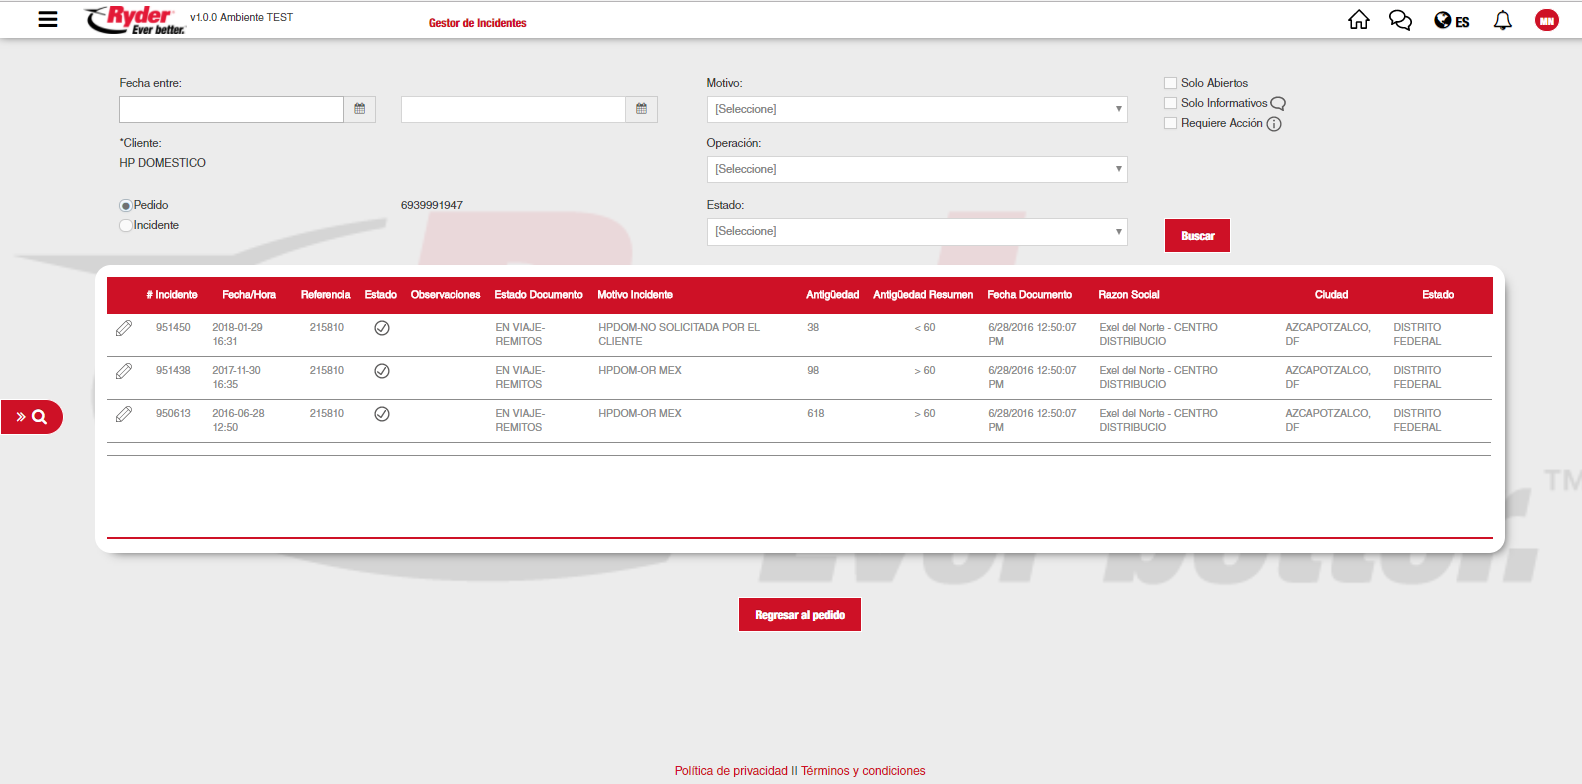Open calendar for the end date
Screen dimensions: 1582x784
(642, 109)
